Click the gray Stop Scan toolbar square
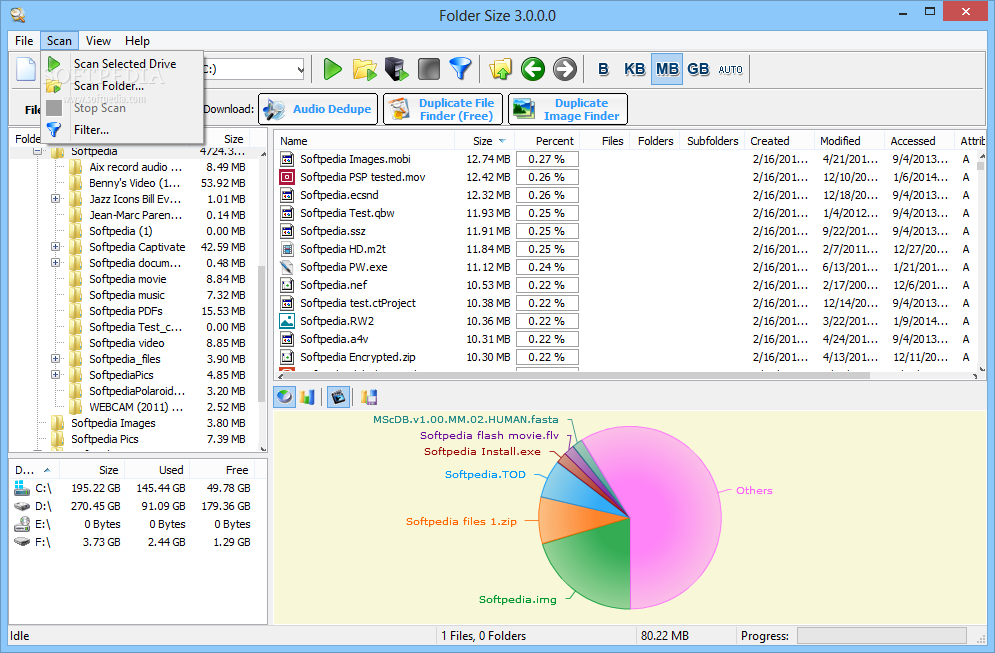Image resolution: width=995 pixels, height=653 pixels. point(428,69)
